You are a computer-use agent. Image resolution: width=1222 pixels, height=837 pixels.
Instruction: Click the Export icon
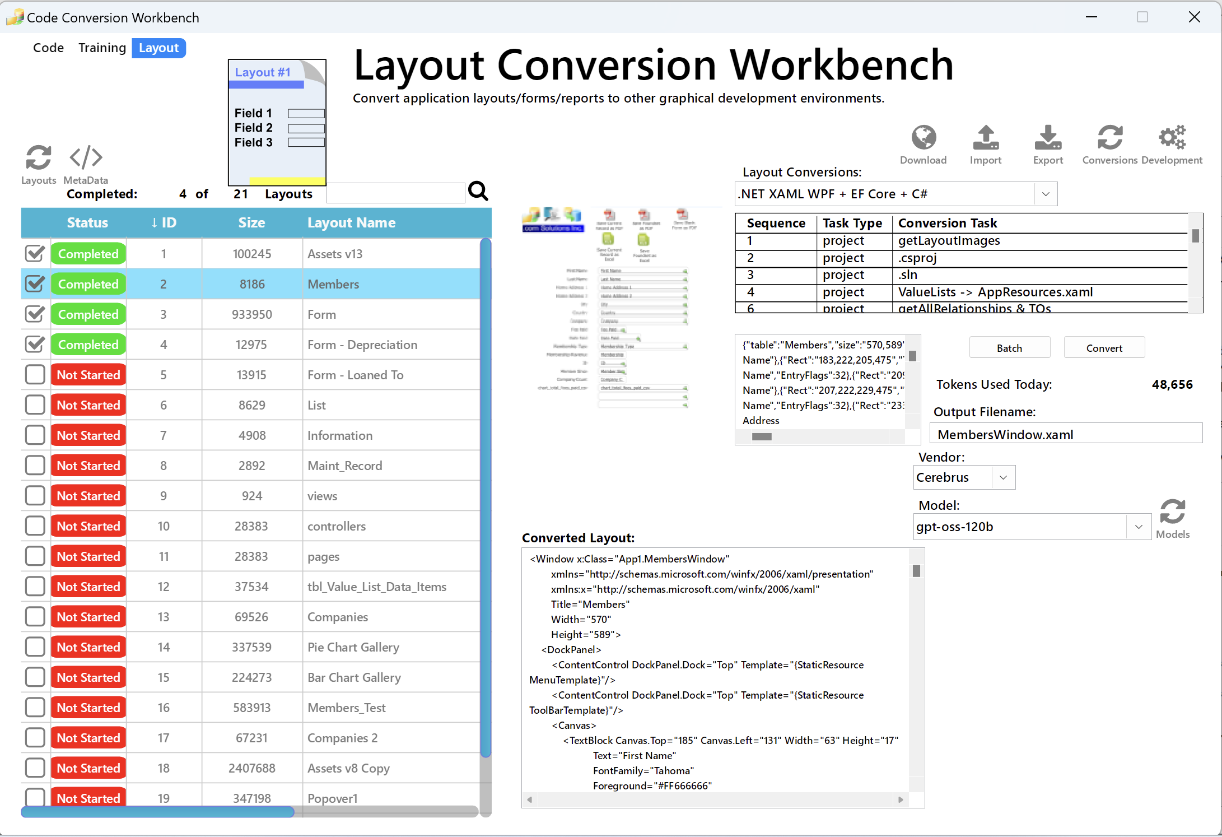pos(1048,138)
